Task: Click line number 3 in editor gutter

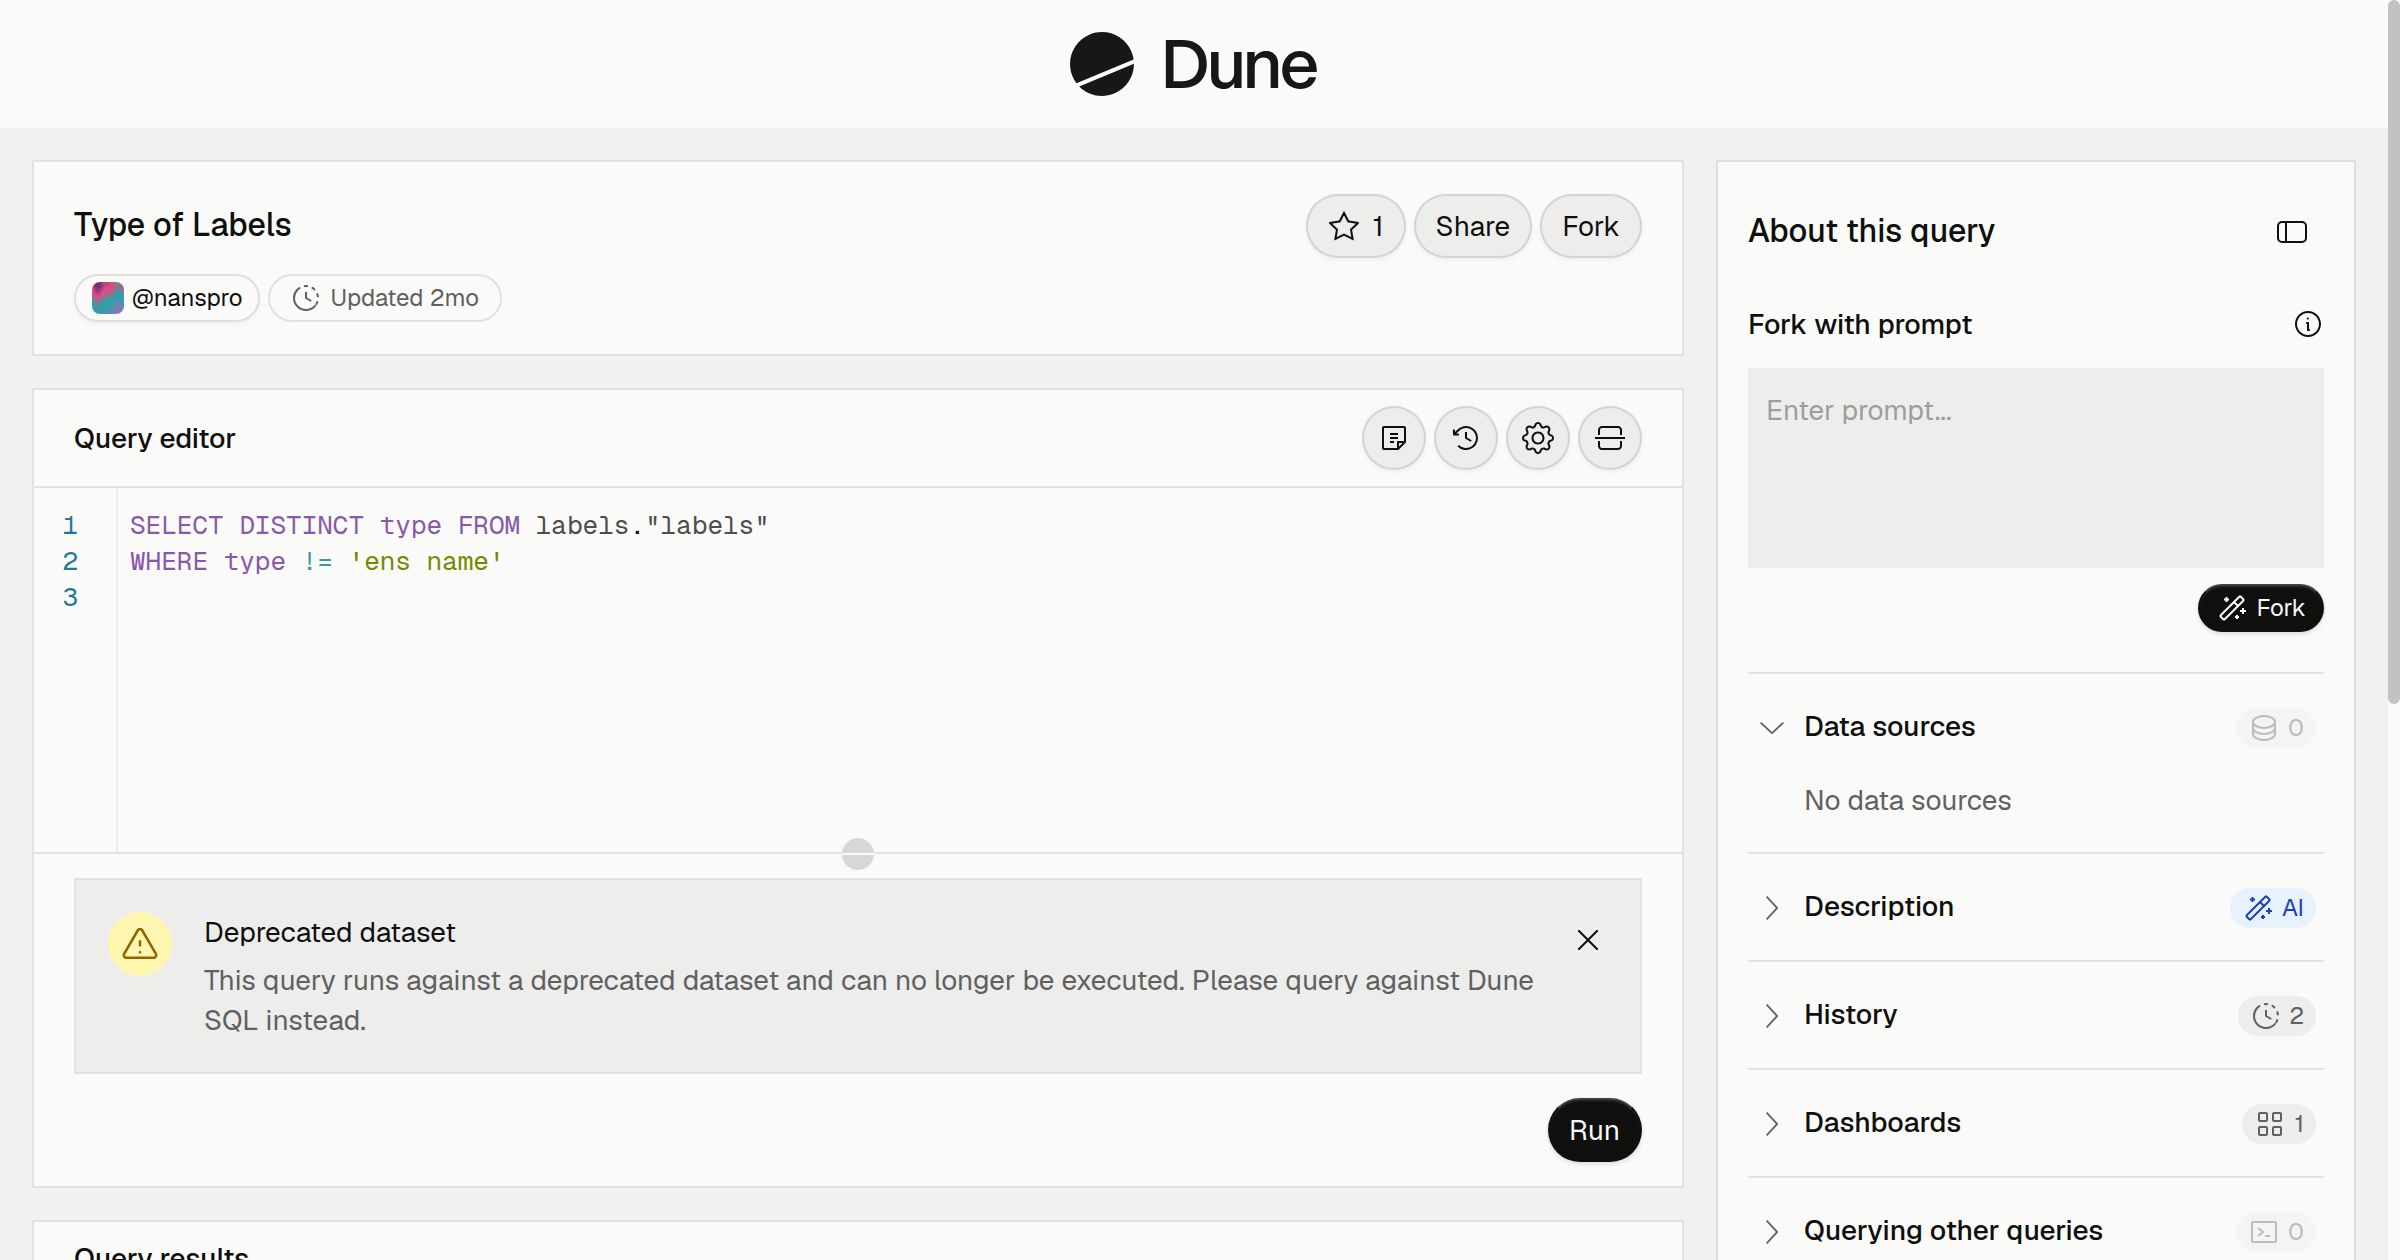Action: coord(70,598)
